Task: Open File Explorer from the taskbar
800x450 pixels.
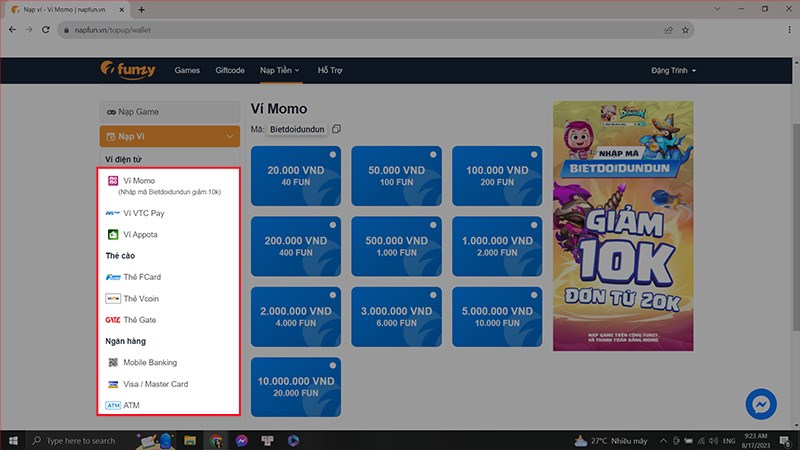Action: 190,440
